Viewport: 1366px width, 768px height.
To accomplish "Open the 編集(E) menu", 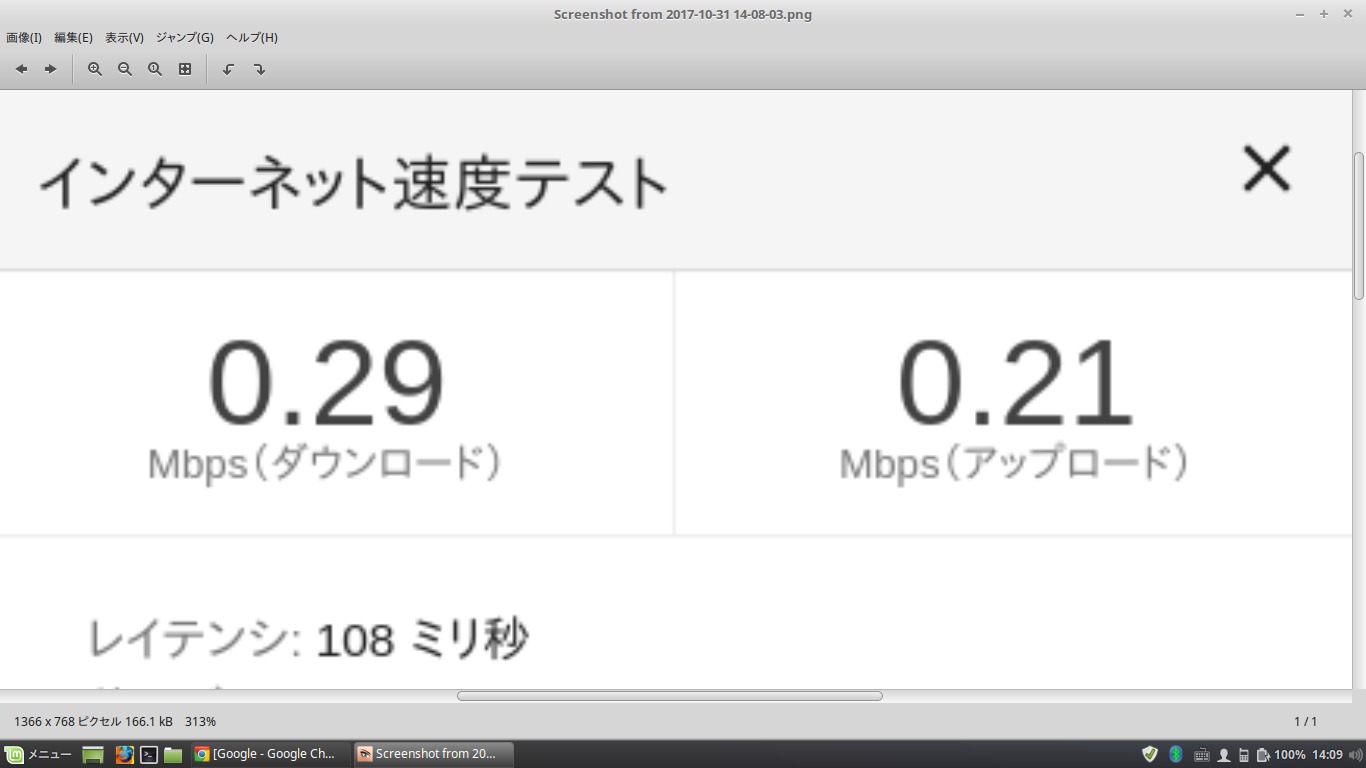I will coord(73,38).
